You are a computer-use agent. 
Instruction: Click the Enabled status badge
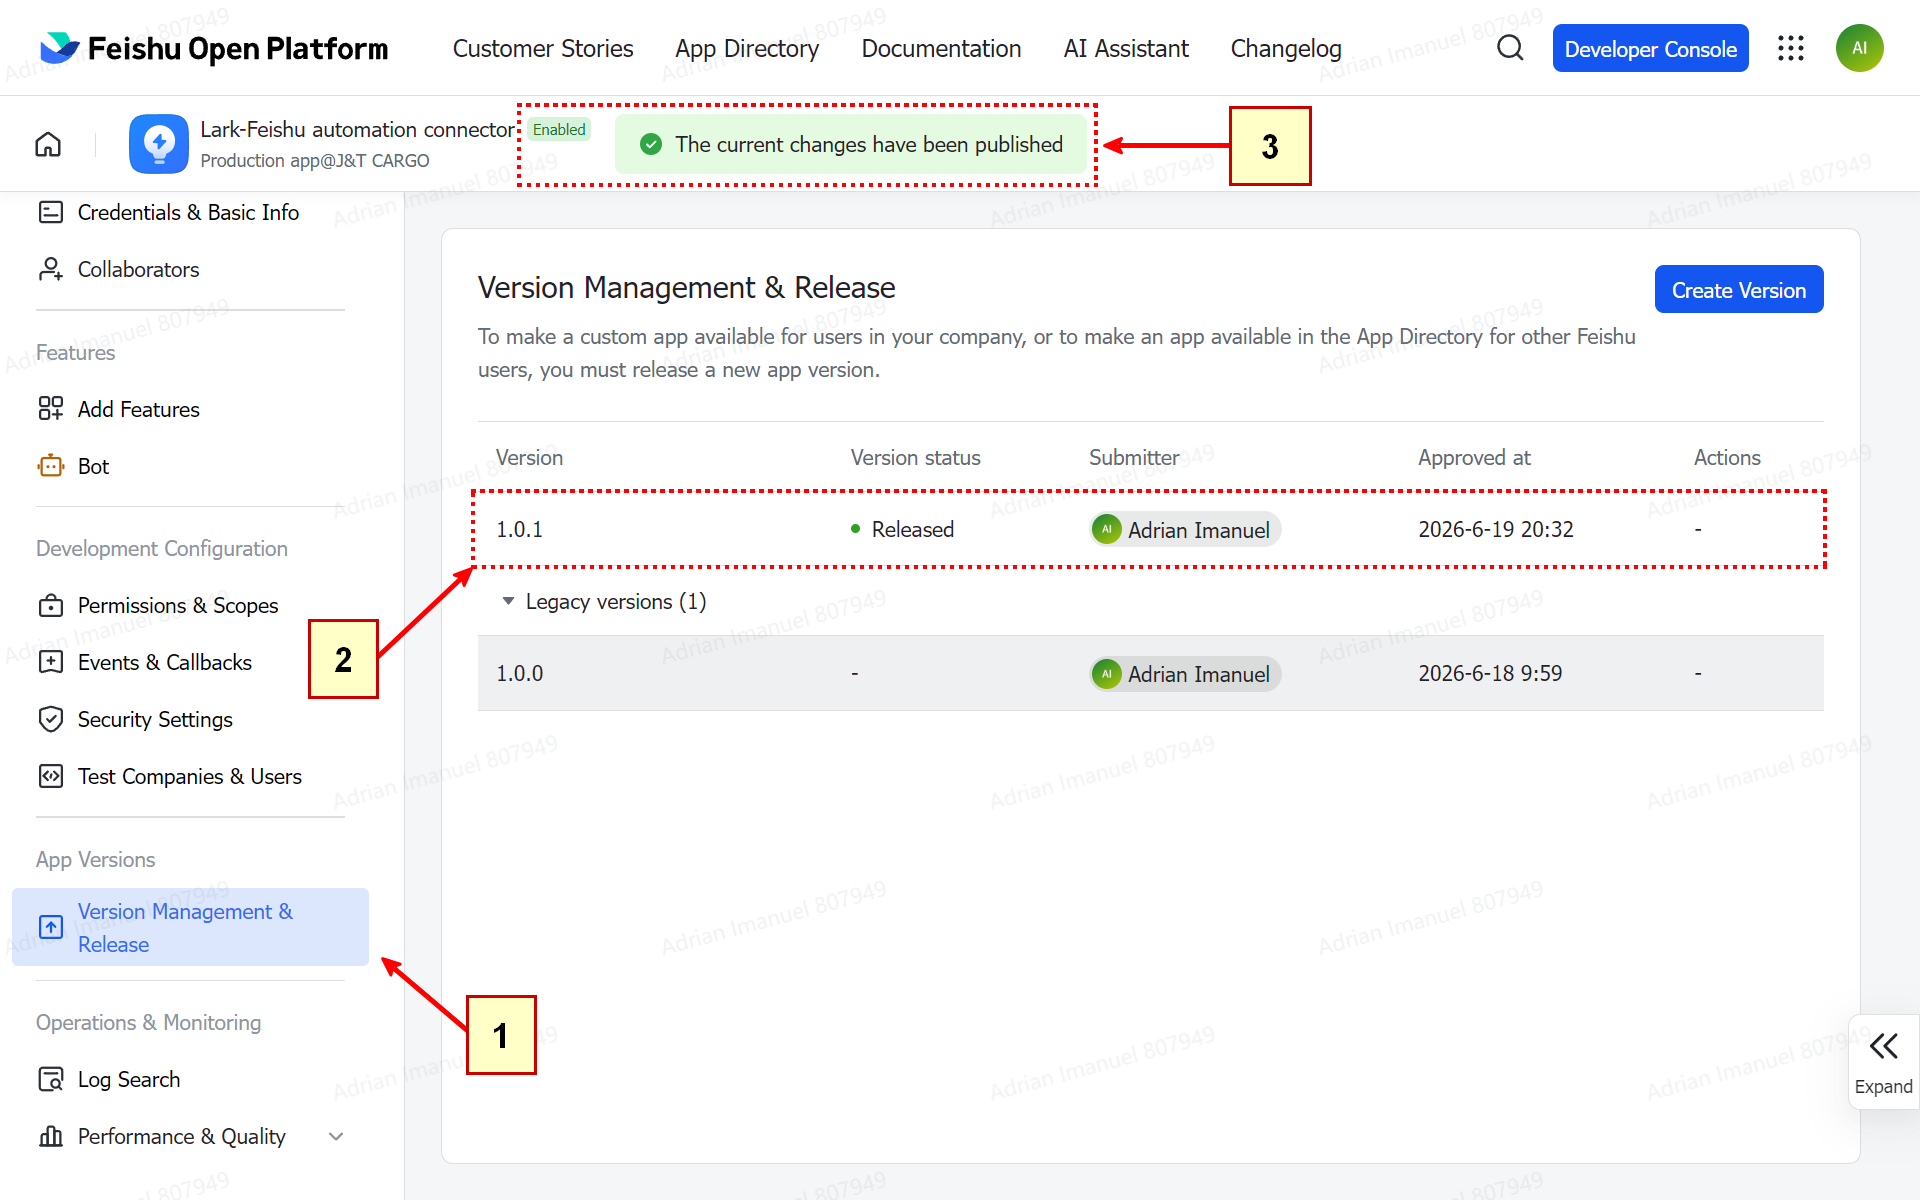(x=559, y=130)
